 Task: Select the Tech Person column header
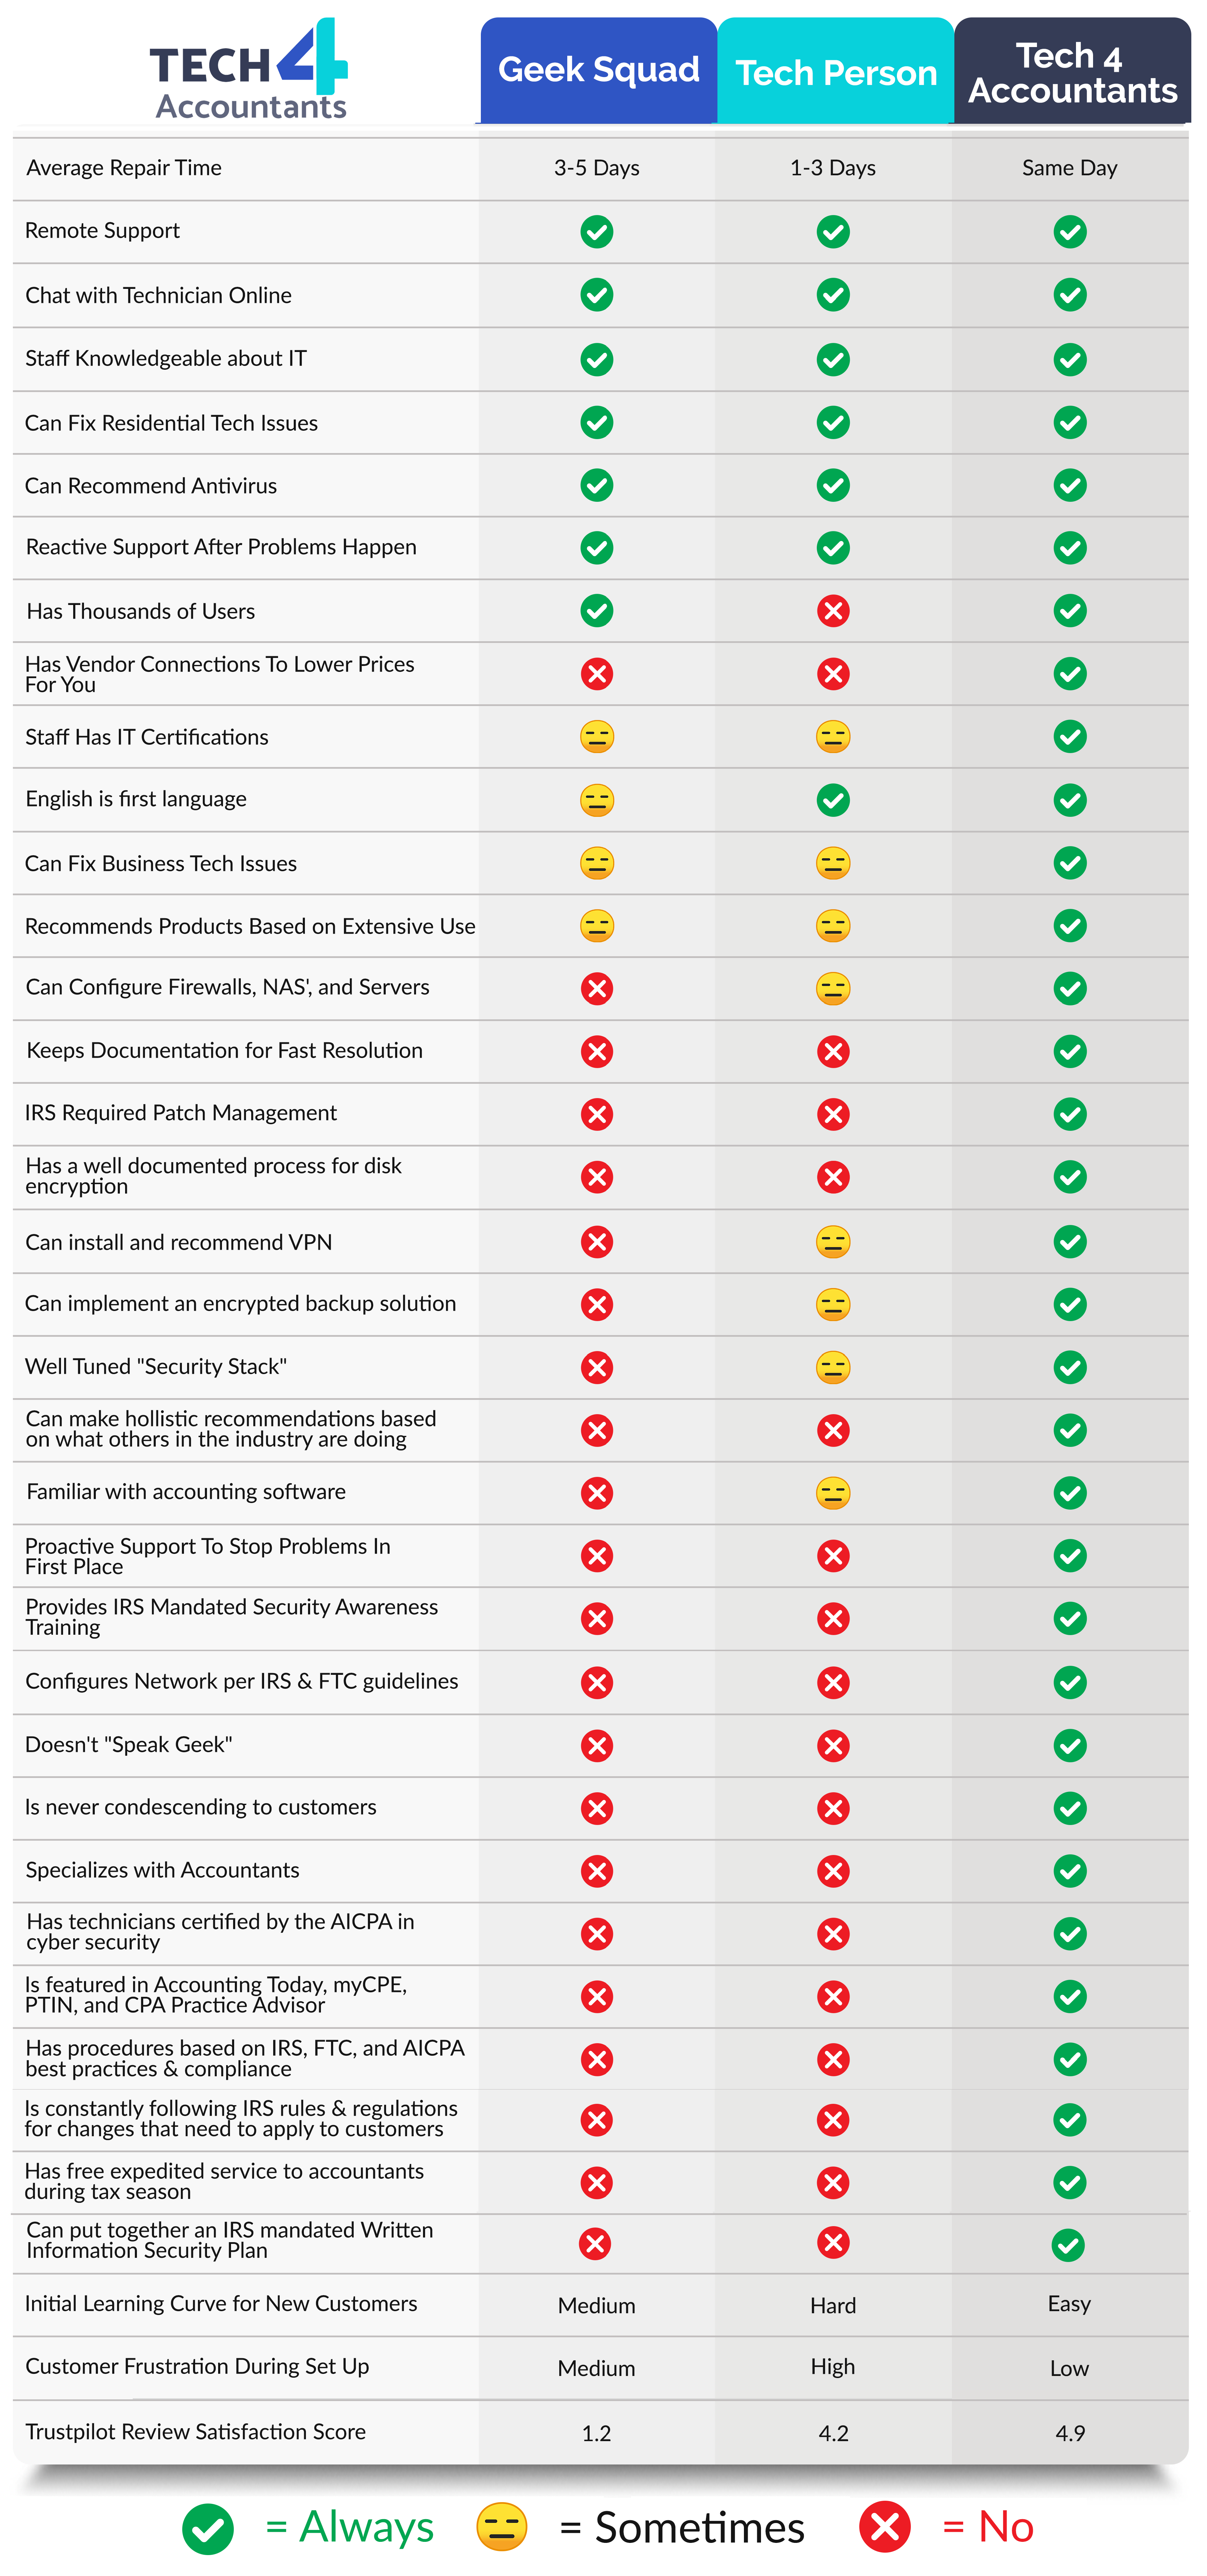click(836, 72)
